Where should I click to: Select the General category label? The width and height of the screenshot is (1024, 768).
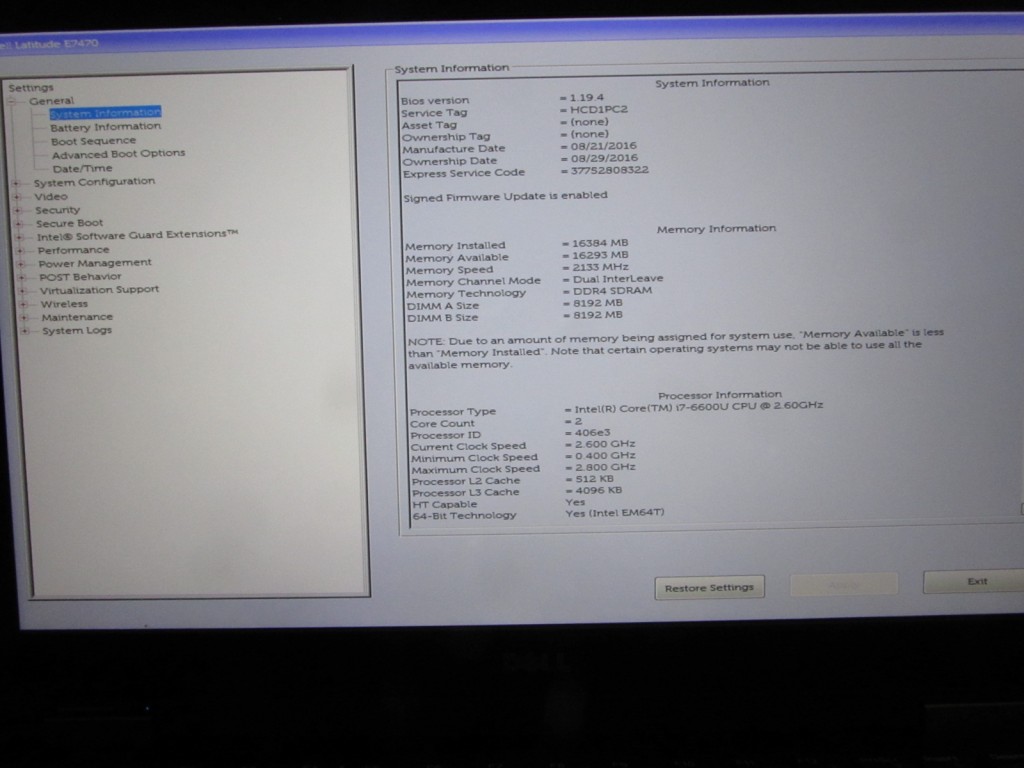coord(51,101)
